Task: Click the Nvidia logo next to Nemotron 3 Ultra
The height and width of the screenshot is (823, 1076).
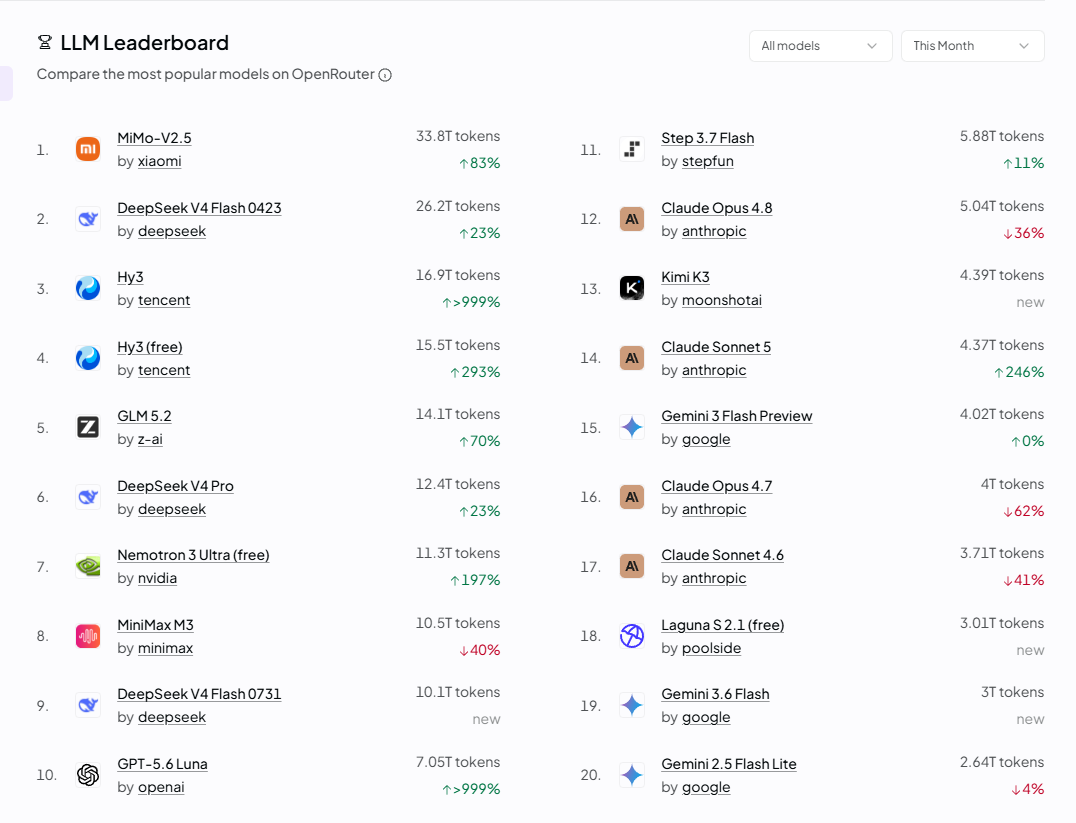Action: (88, 566)
